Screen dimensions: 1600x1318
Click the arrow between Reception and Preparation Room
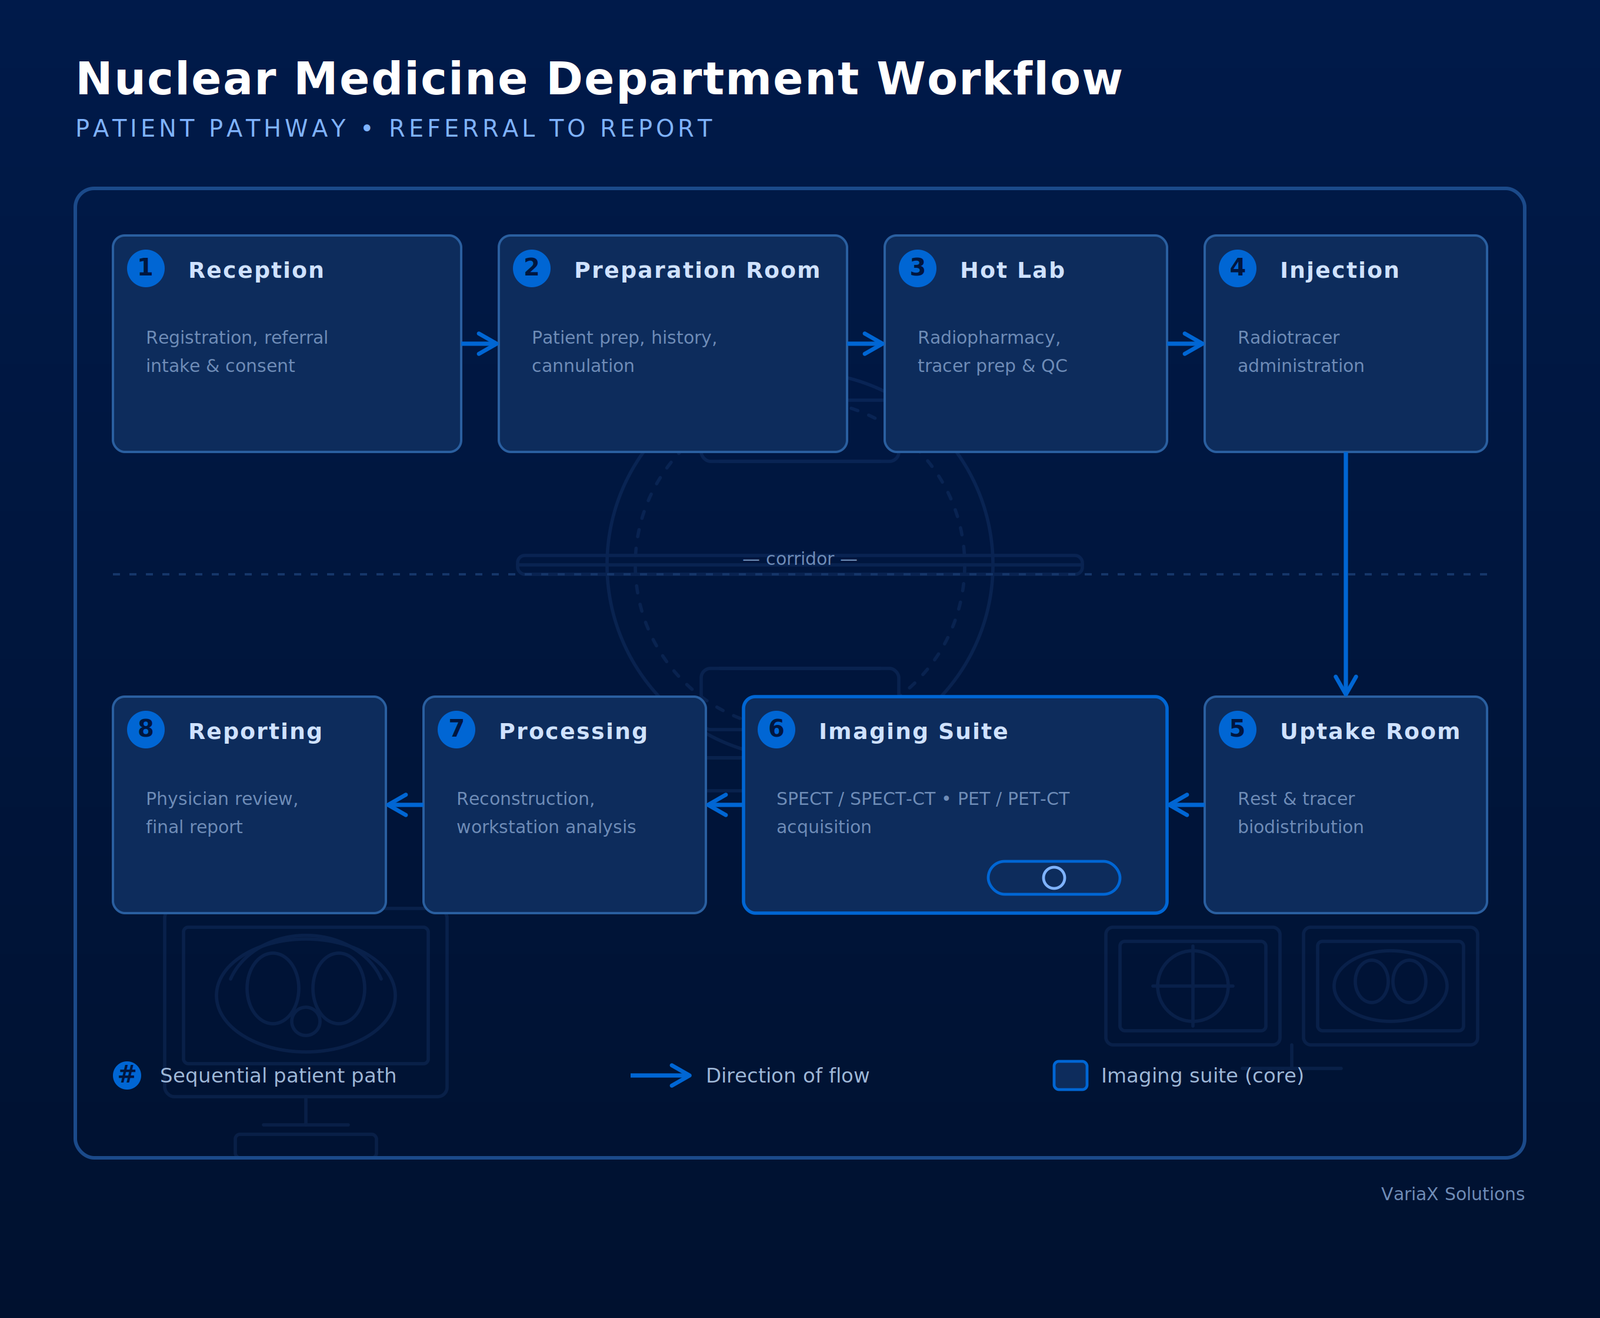click(x=480, y=344)
